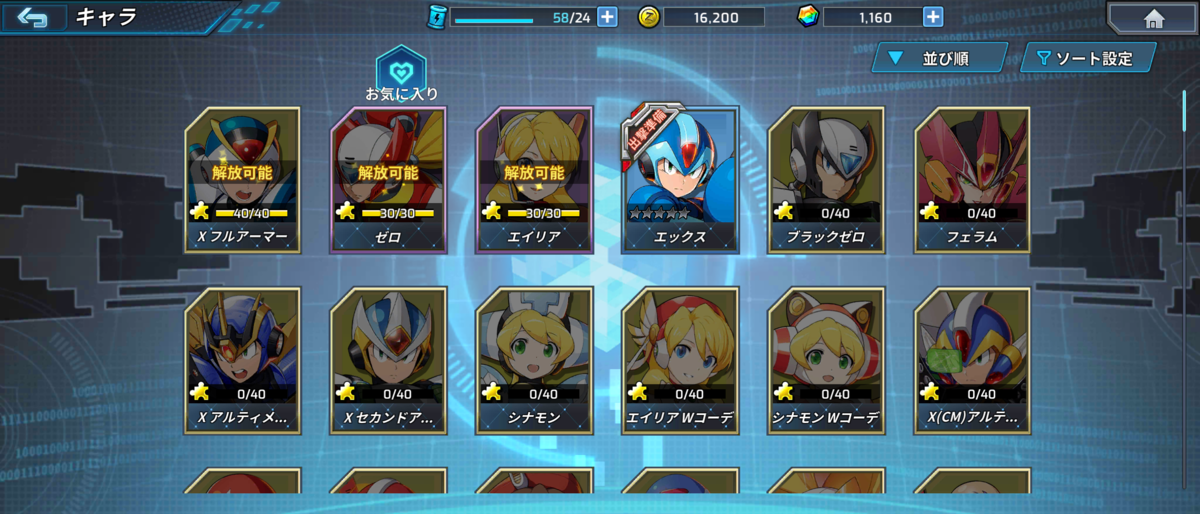
Task: Tap the rainbow gem currency icon
Action: click(807, 17)
